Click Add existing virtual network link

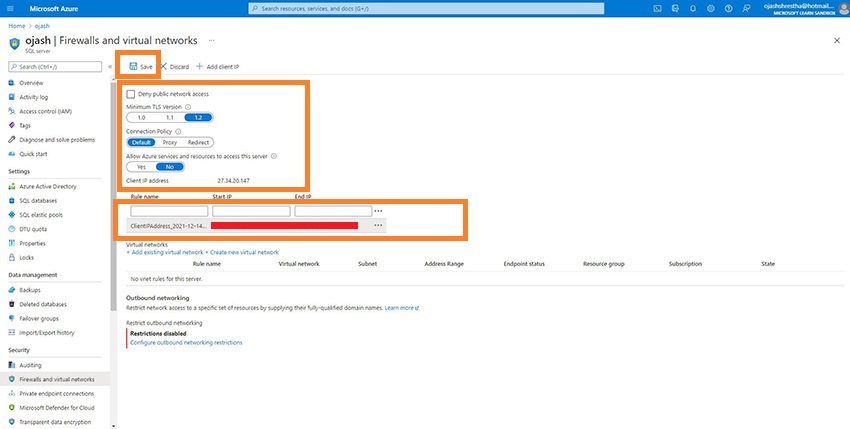(x=165, y=252)
